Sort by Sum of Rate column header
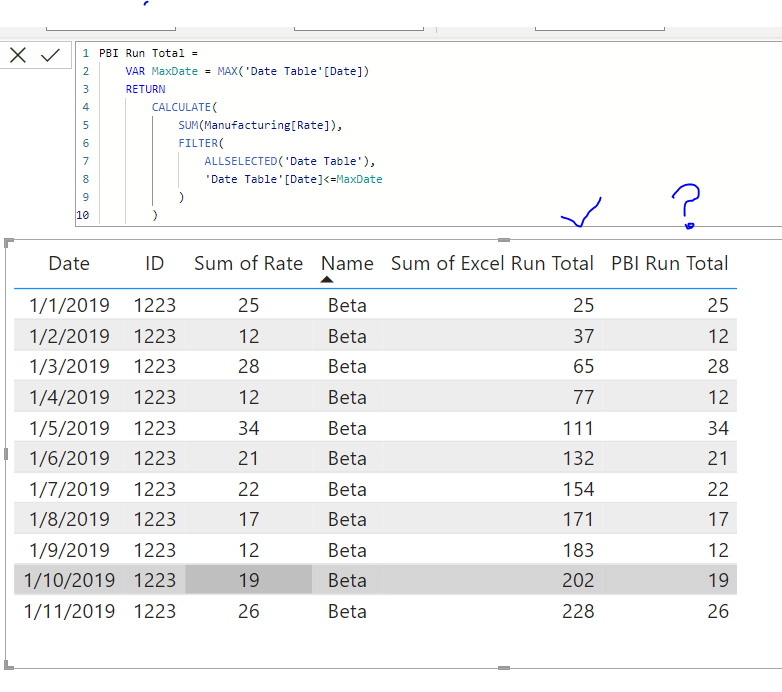Viewport: 782px width, 692px height. coord(248,263)
